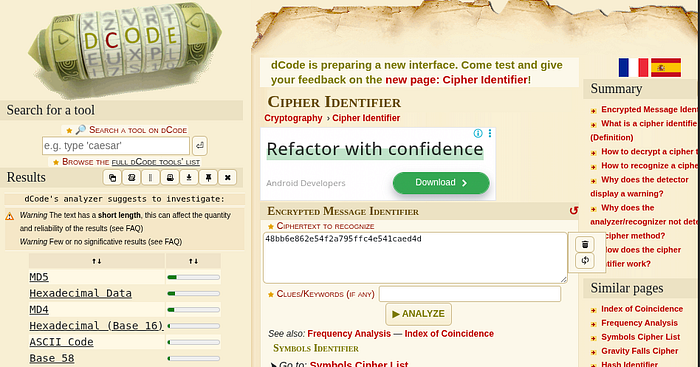700x367 pixels.
Task: Print the results with printer icon
Action: (170, 178)
